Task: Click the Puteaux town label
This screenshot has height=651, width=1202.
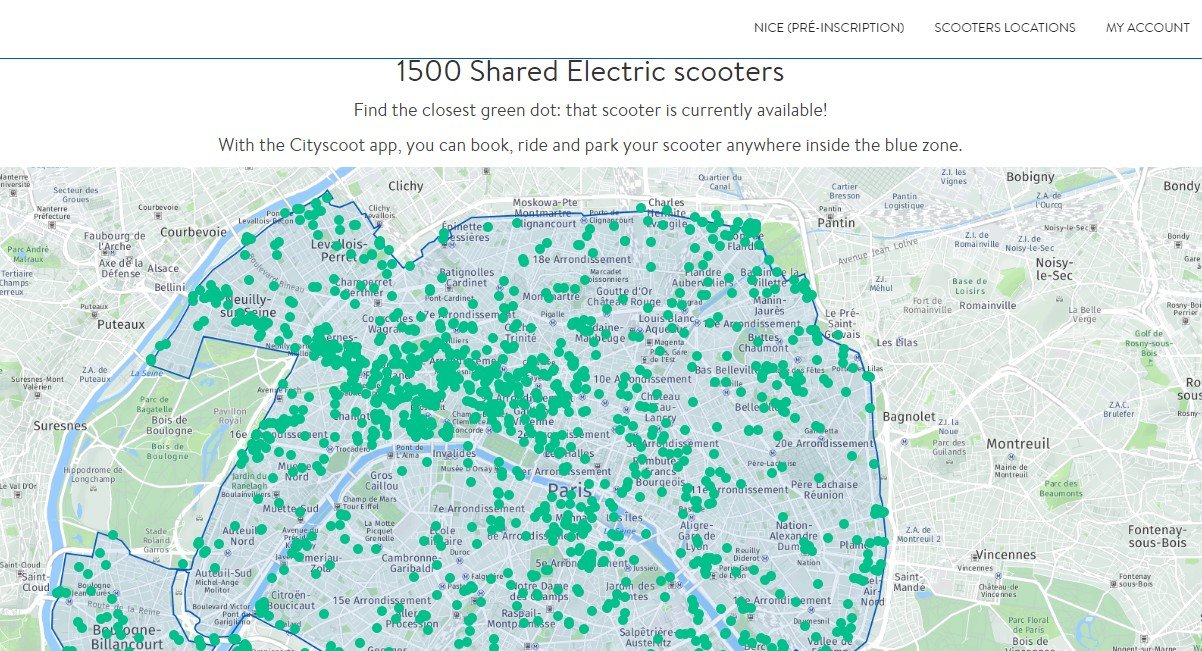Action: [x=121, y=324]
